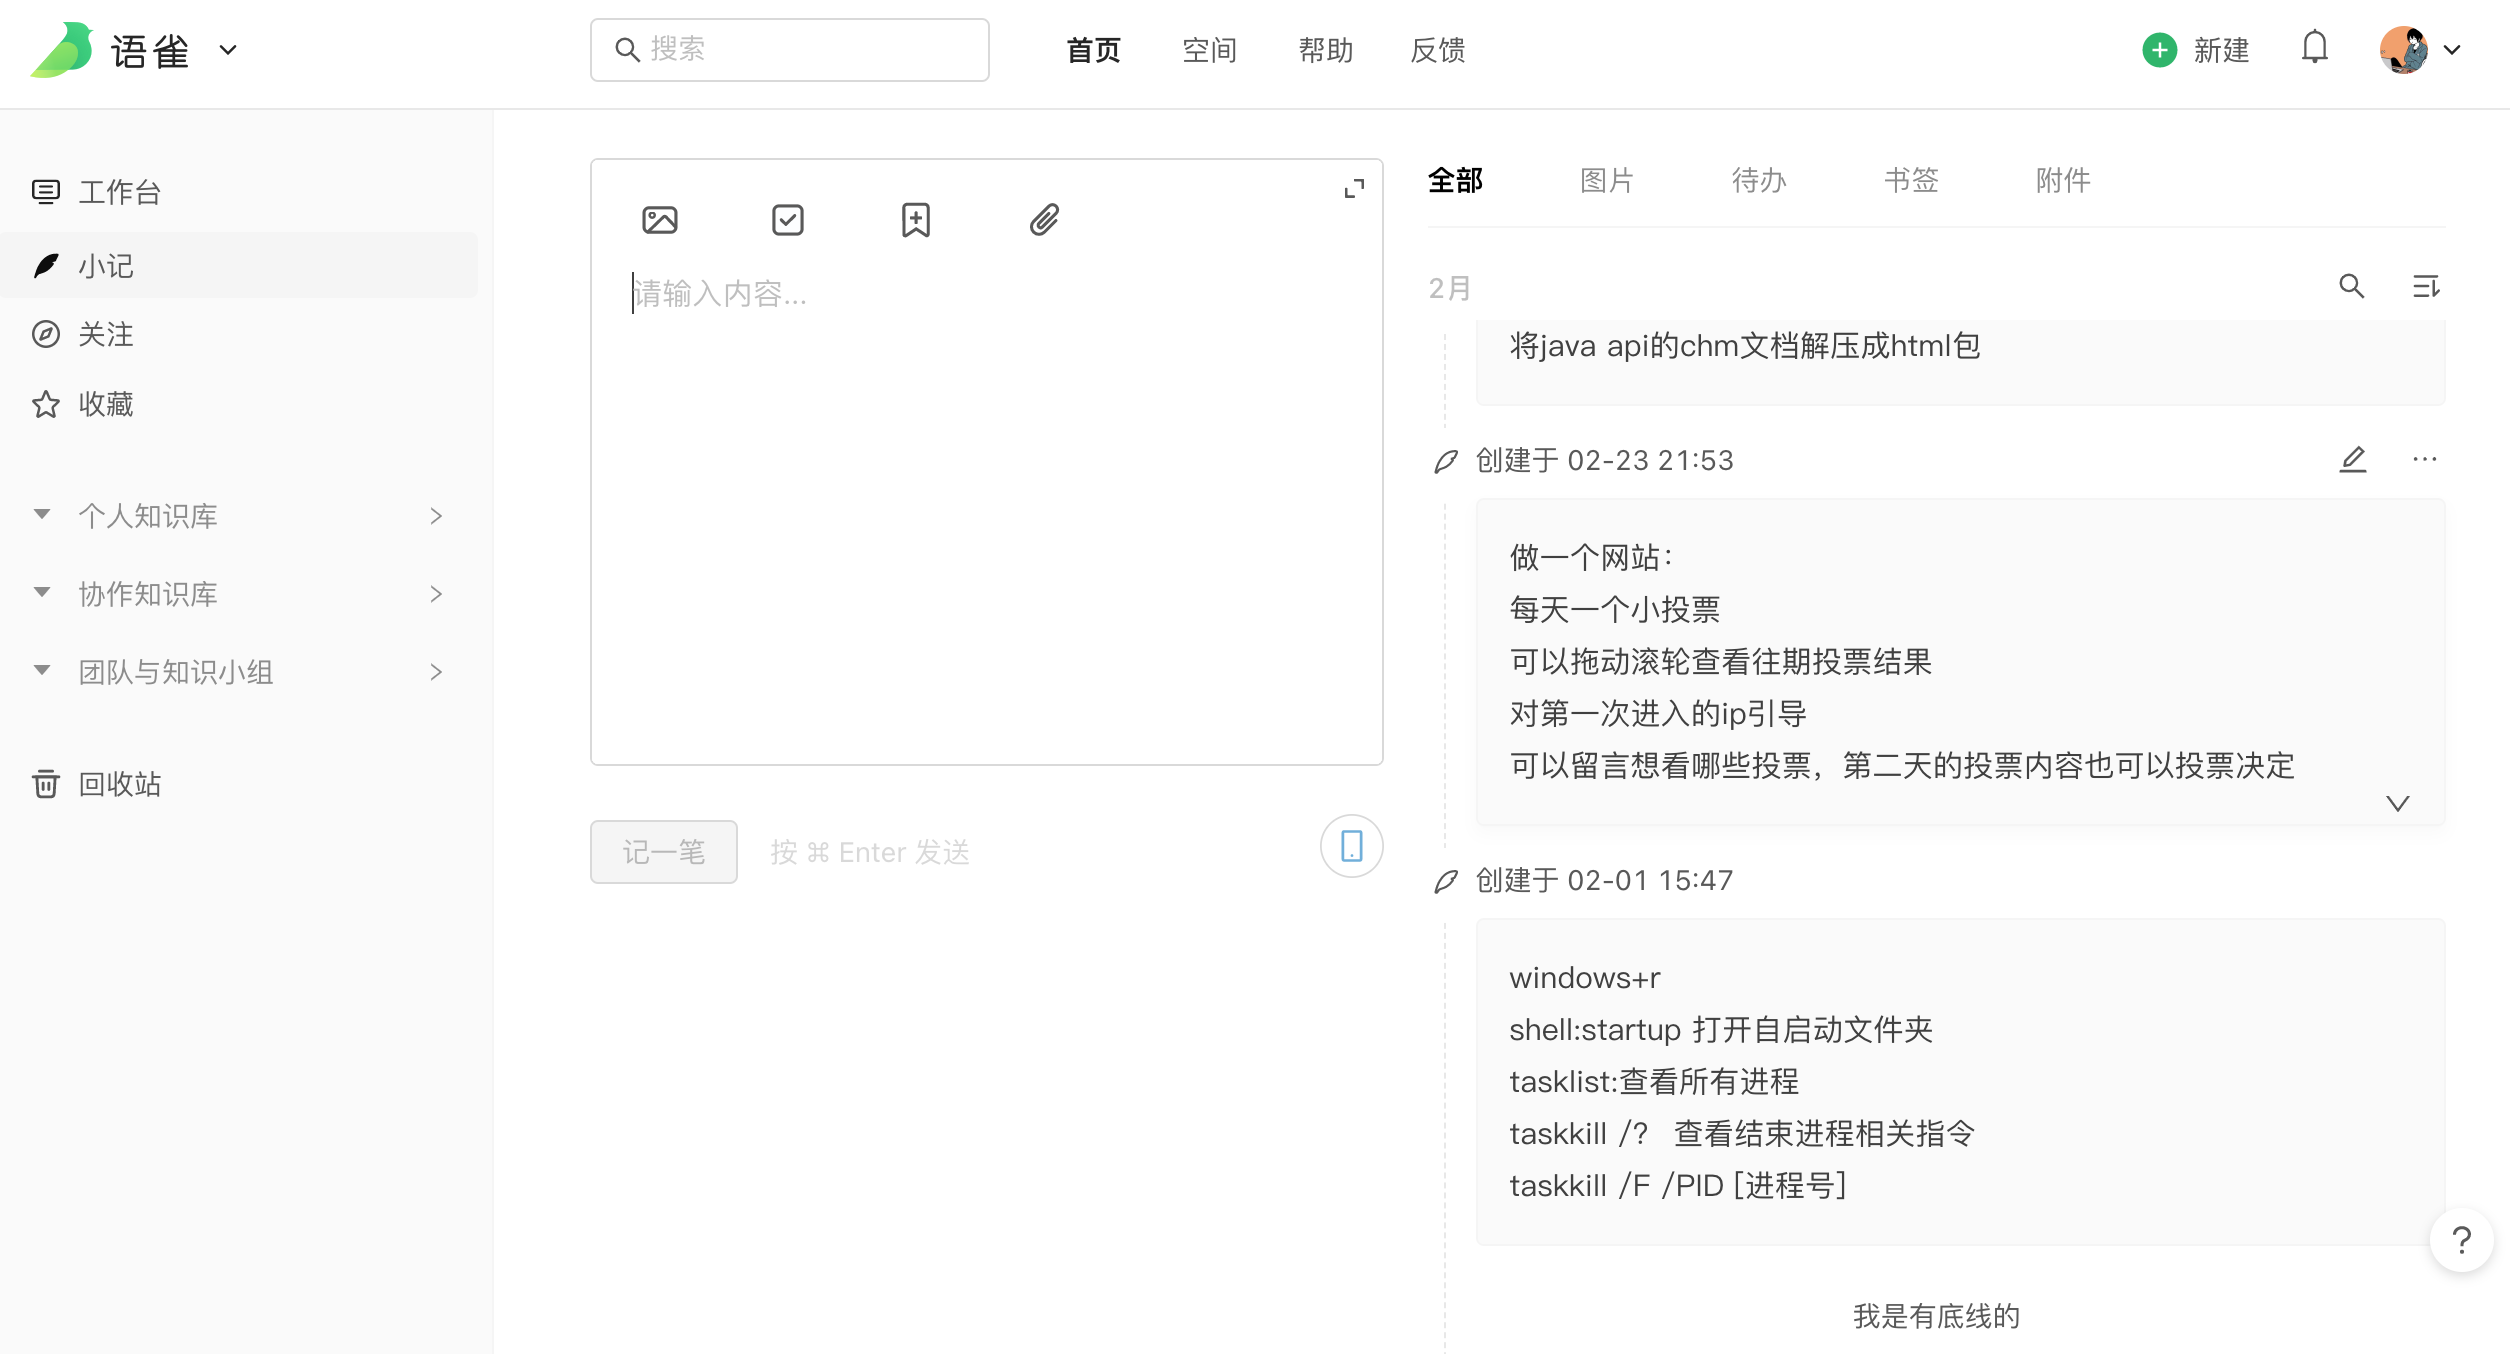Collapse the 协作知识库 section triangle
Image resolution: width=2510 pixels, height=1354 pixels.
point(42,593)
